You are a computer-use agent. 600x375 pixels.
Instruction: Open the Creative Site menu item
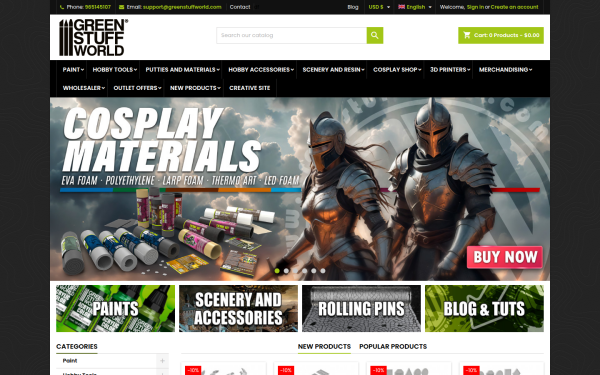pos(249,88)
